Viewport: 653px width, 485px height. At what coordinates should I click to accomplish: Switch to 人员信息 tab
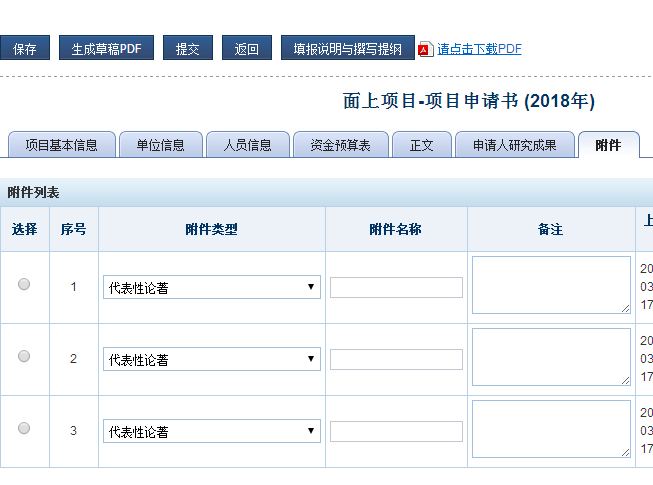tap(248, 145)
